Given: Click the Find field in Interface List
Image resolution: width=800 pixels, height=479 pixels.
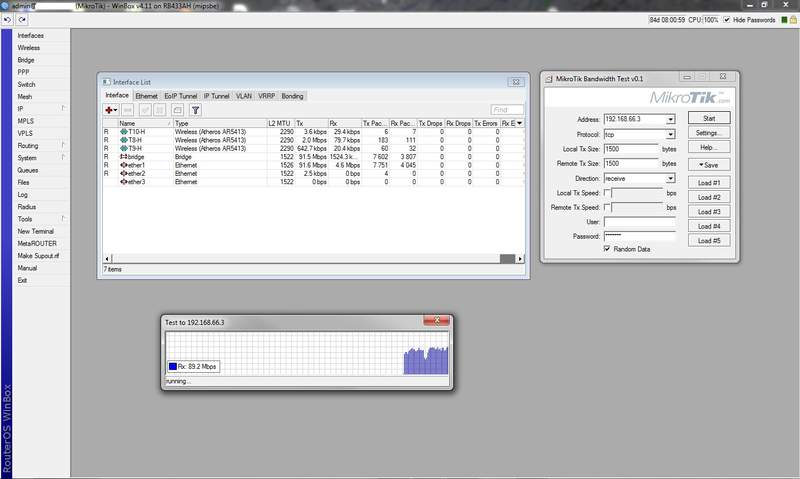Looking at the screenshot, I should click(x=507, y=110).
